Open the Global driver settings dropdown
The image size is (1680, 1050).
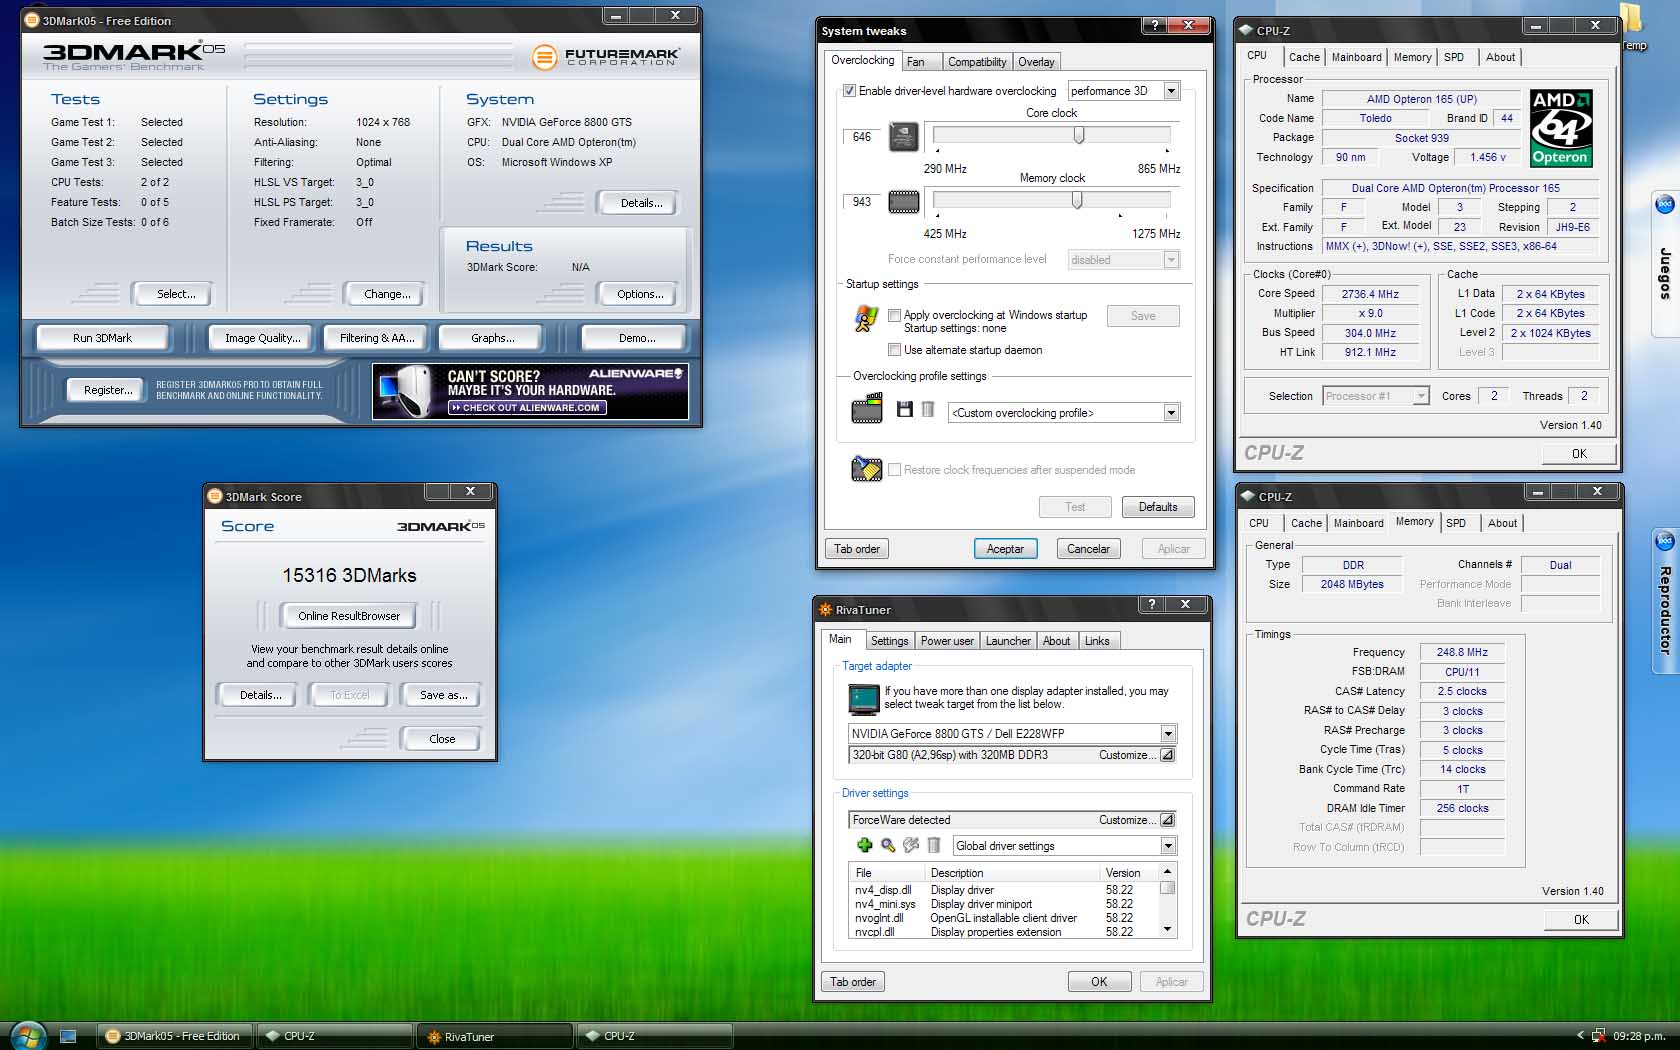click(x=1167, y=846)
